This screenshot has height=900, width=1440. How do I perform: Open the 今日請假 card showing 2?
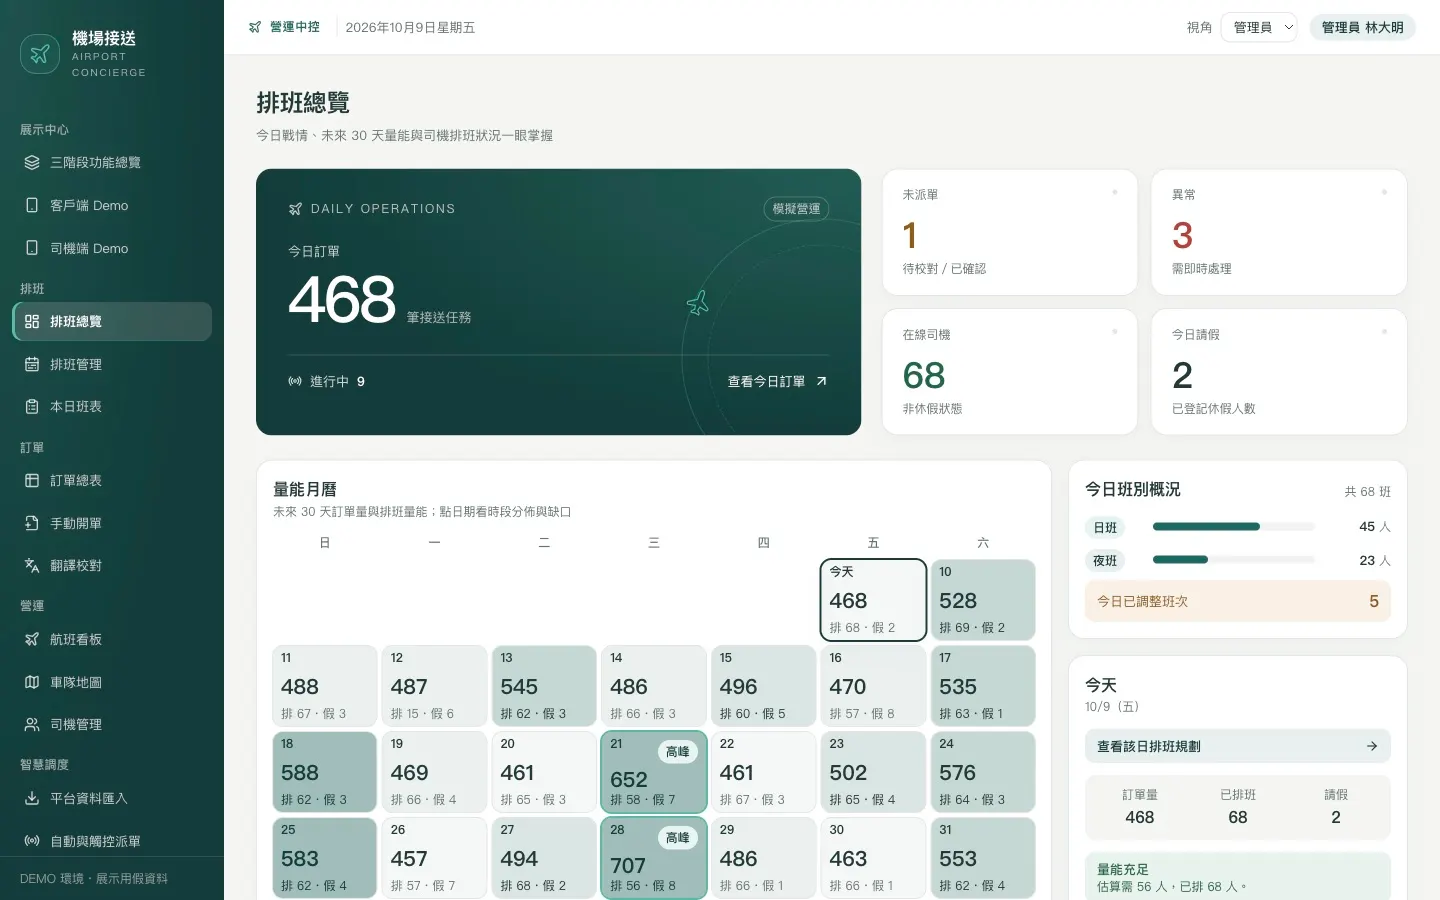(x=1279, y=372)
